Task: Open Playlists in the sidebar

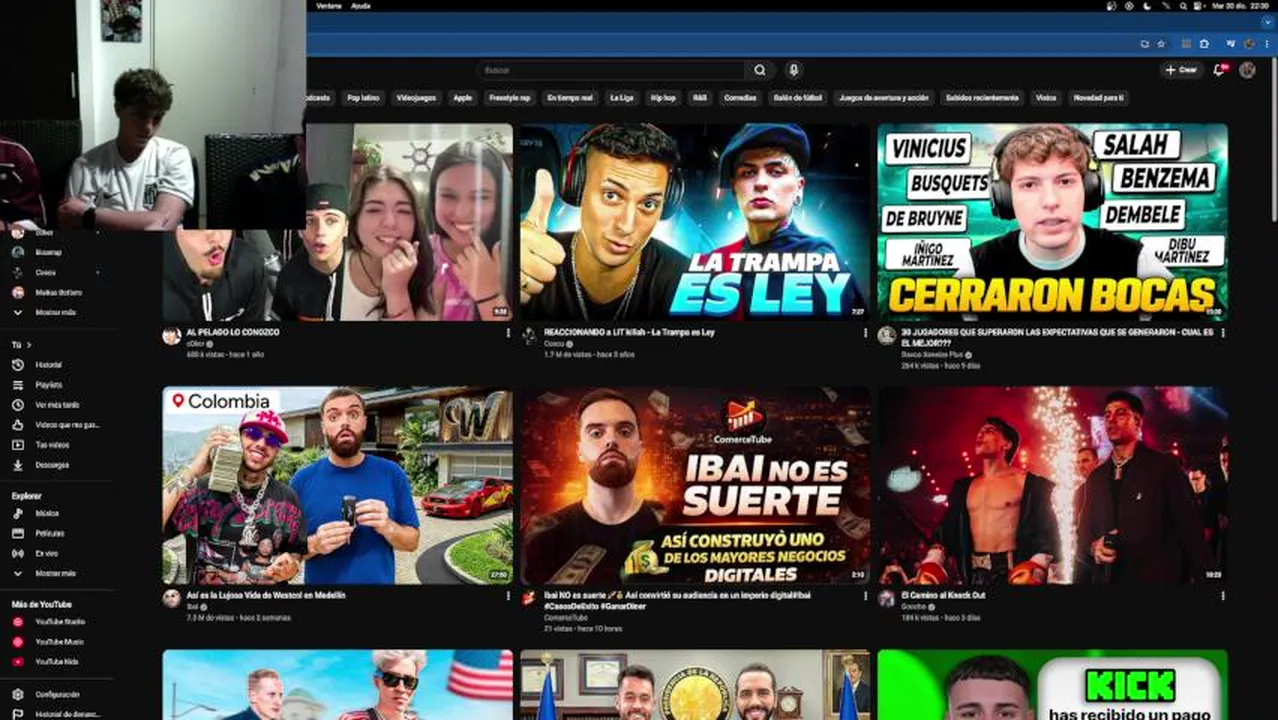Action: pyautogui.click(x=48, y=385)
